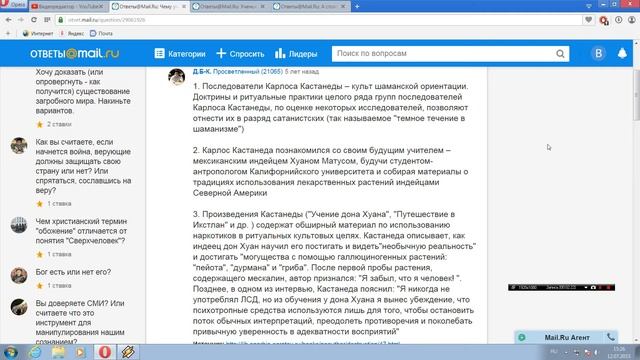The width and height of the screenshot is (640, 360).
Task: Close the YouTube video editor tab
Action: 101,7
